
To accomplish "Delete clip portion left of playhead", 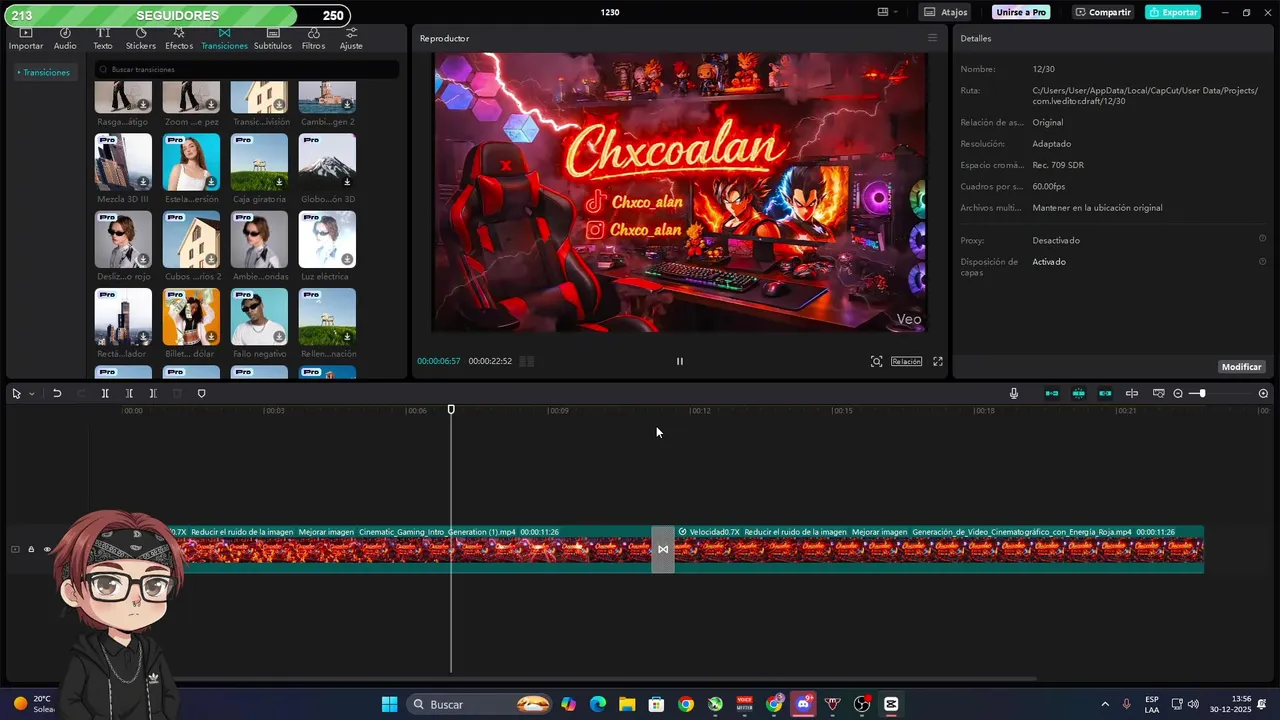I will 129,393.
